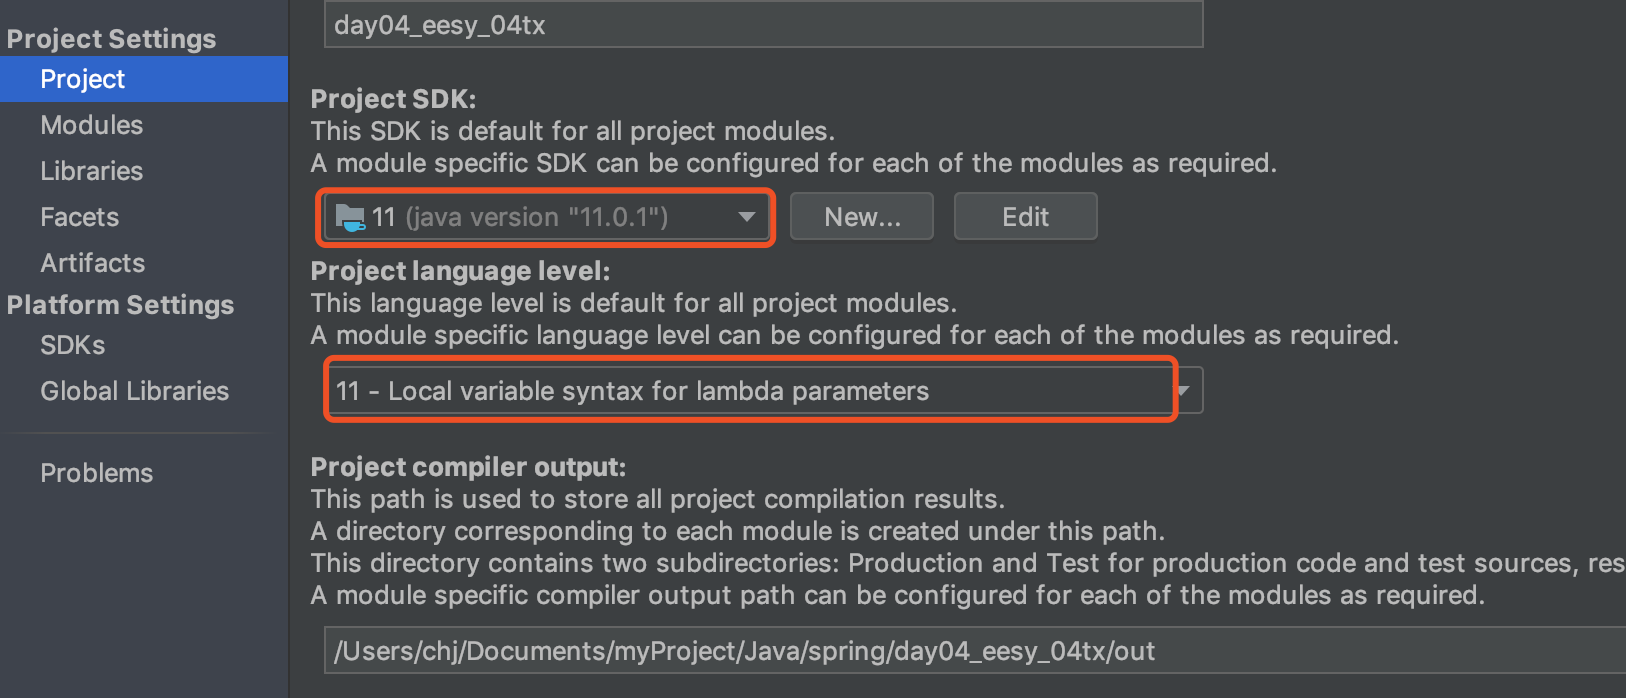The height and width of the screenshot is (698, 1626).
Task: Click the Project Settings section header
Action: coord(111,39)
